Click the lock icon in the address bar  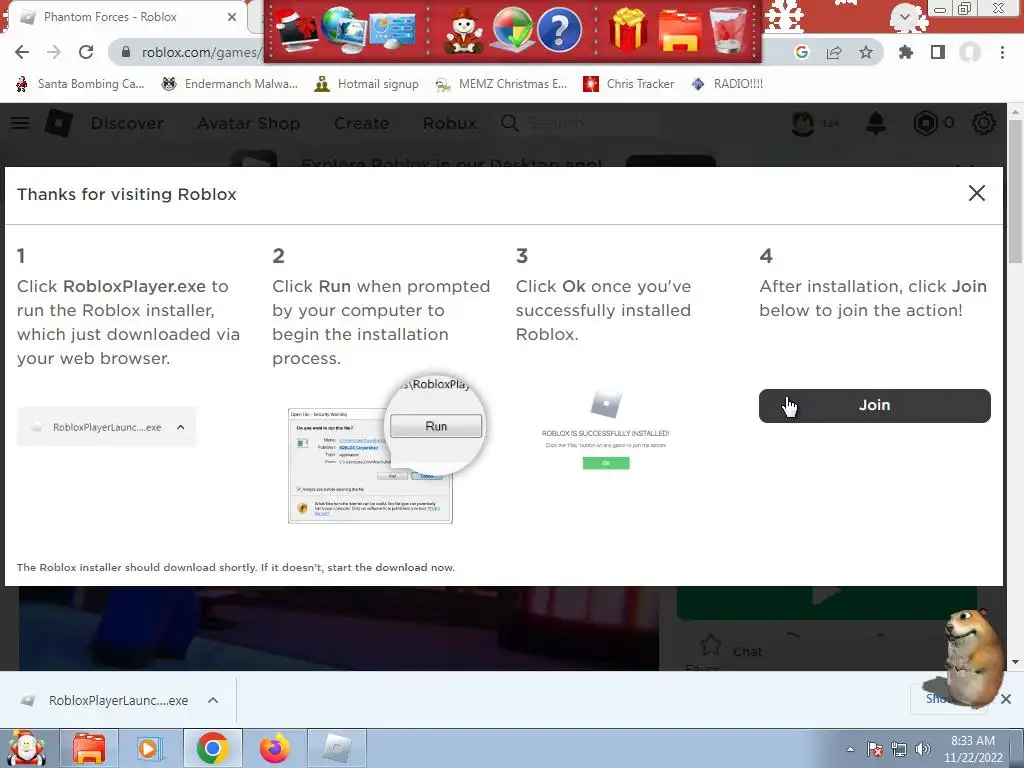coord(127,52)
